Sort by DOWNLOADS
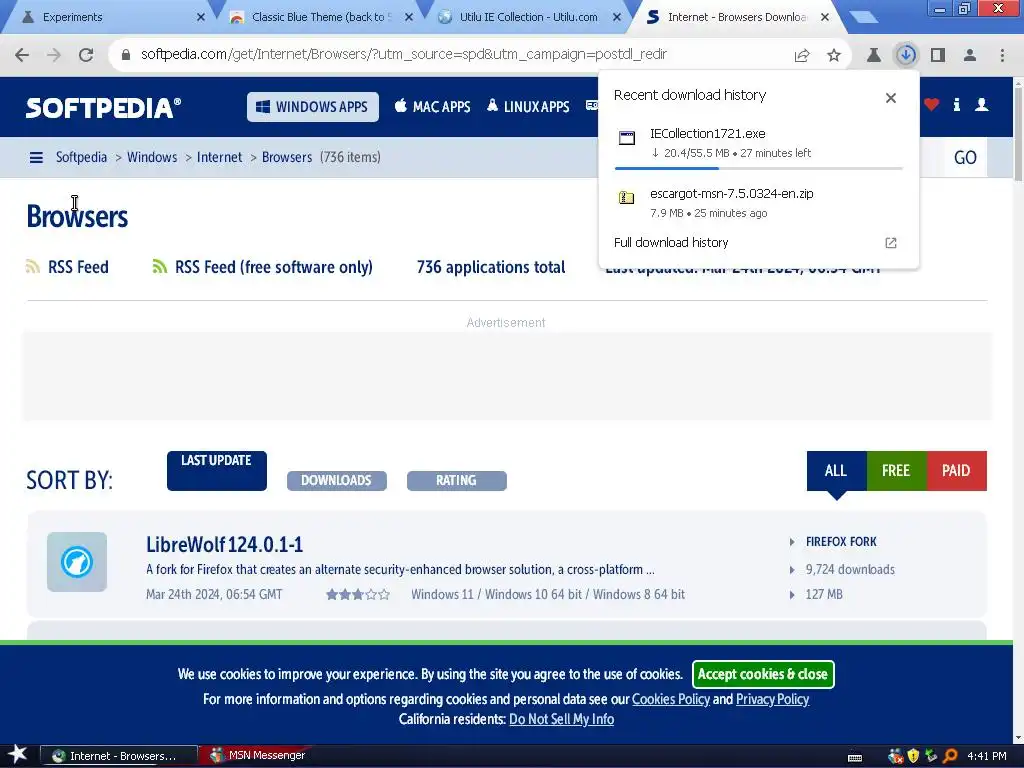 point(336,481)
